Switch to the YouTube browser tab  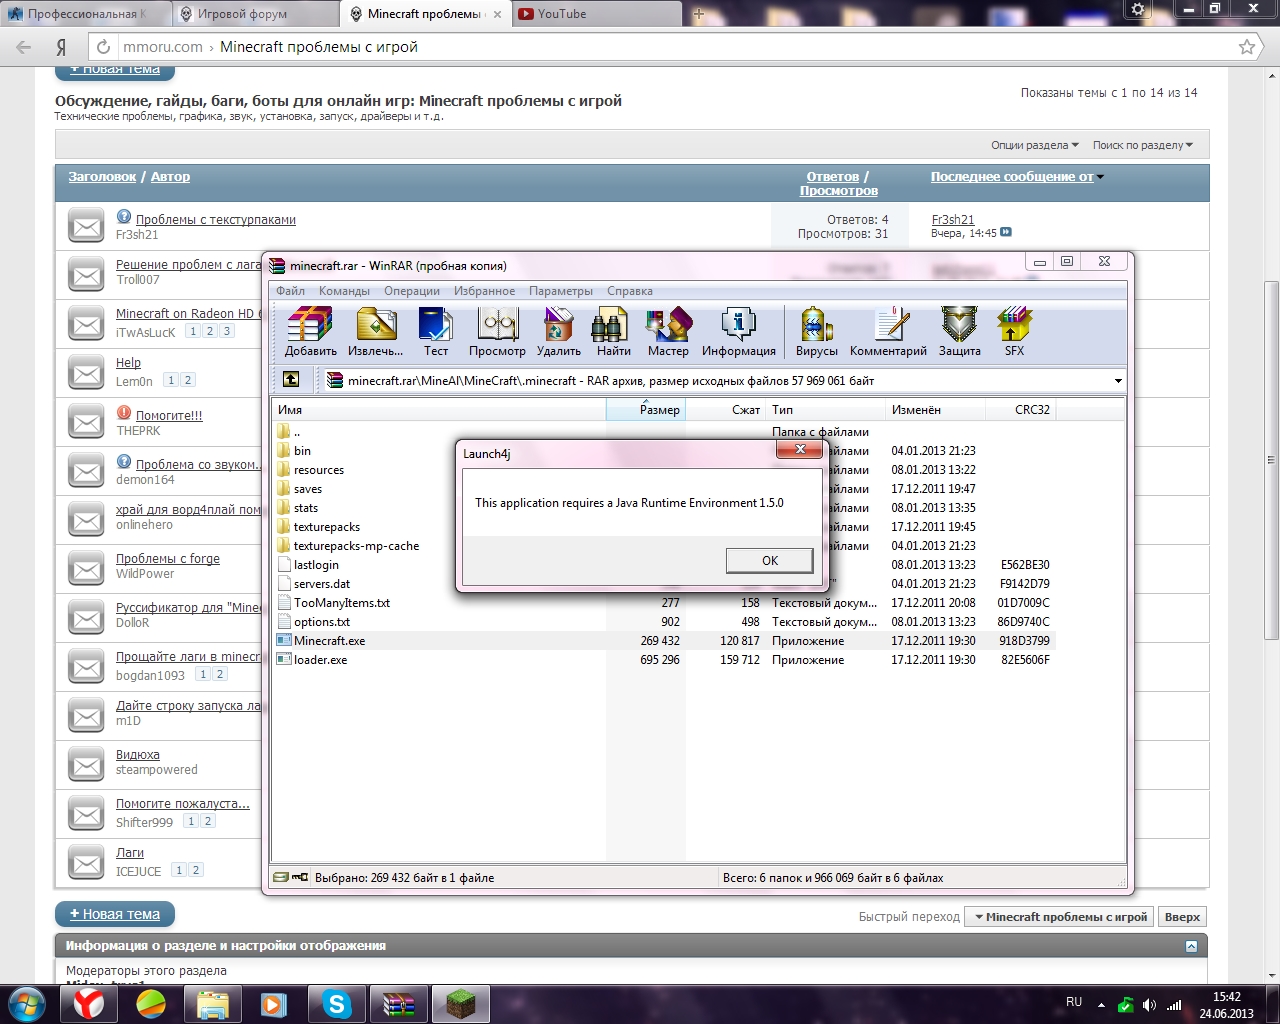[x=596, y=14]
